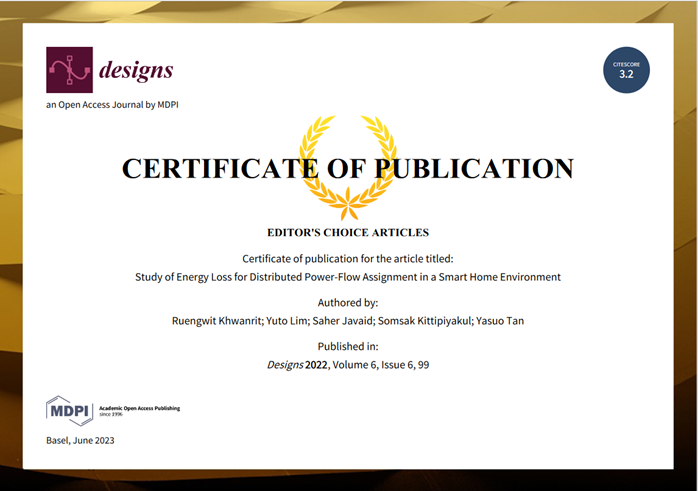Image resolution: width=698 pixels, height=491 pixels.
Task: Click the MDPI publisher logo
Action: [x=69, y=410]
